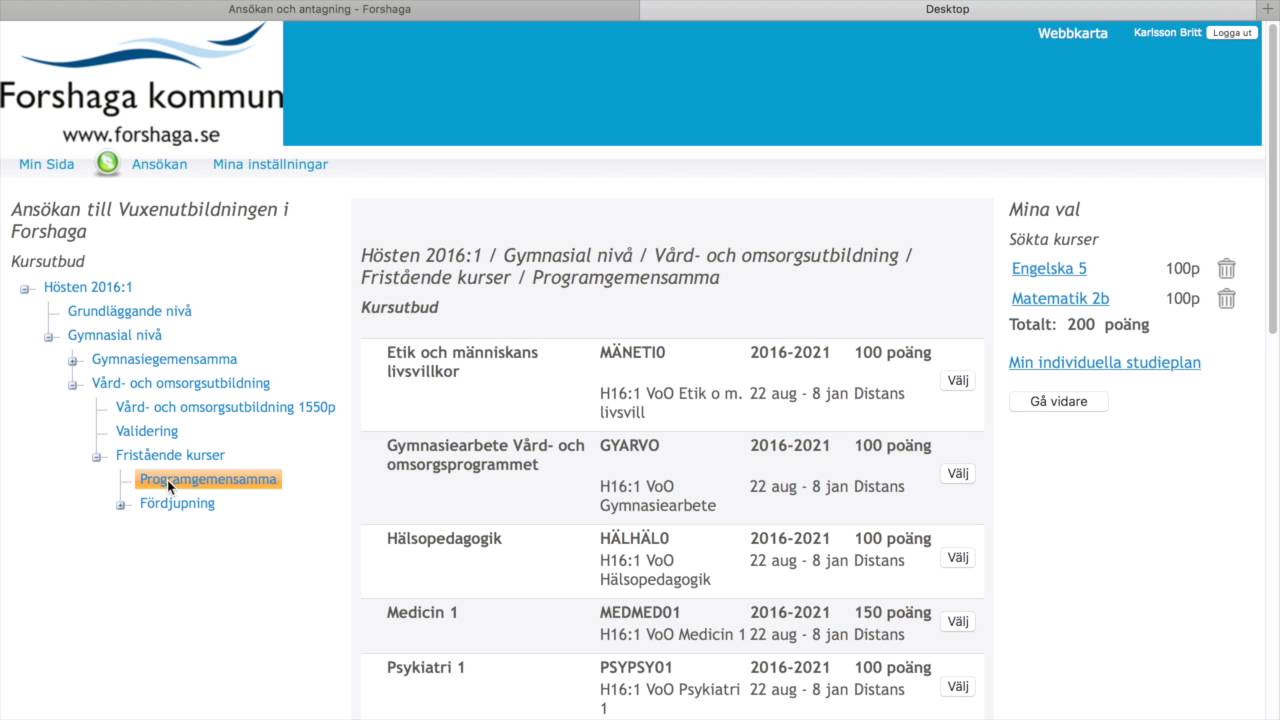Select Vård- och omsorgsutbildning tree label

point(181,383)
